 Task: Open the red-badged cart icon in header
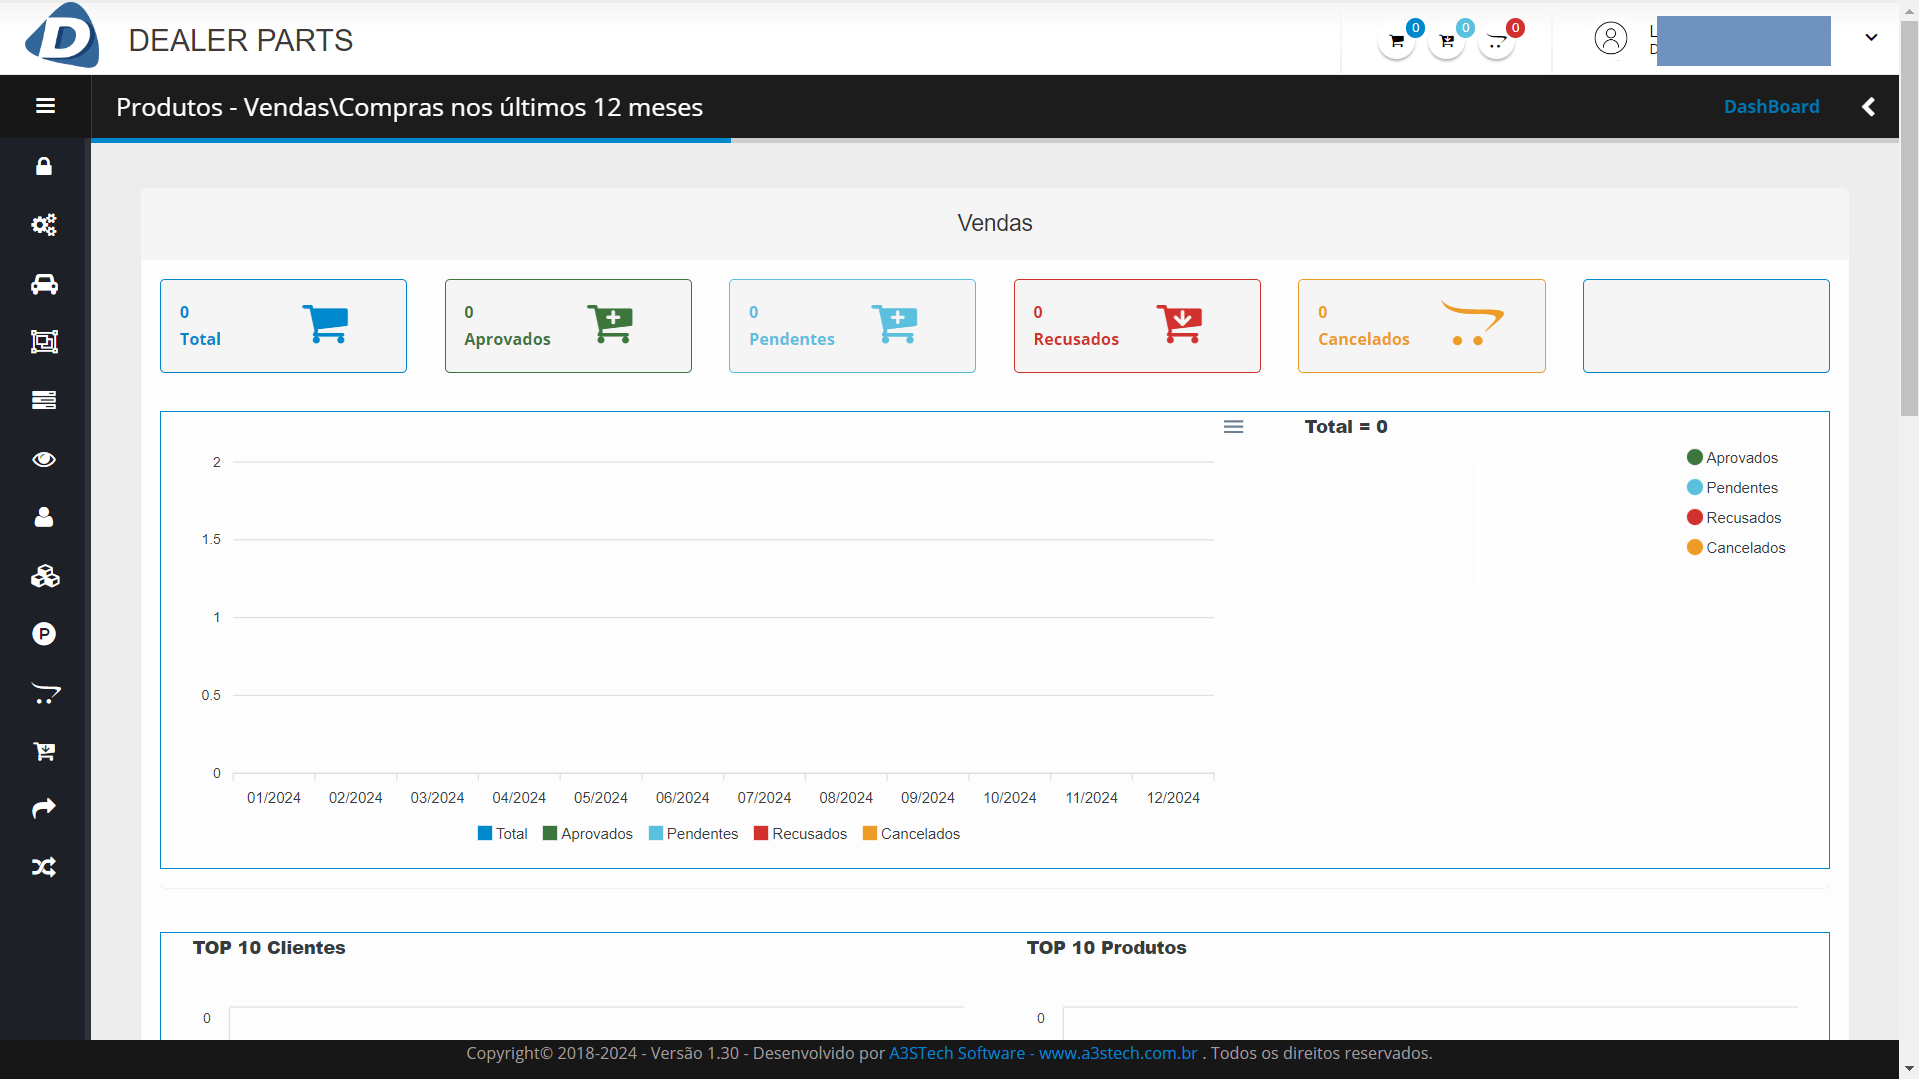[x=1496, y=41]
